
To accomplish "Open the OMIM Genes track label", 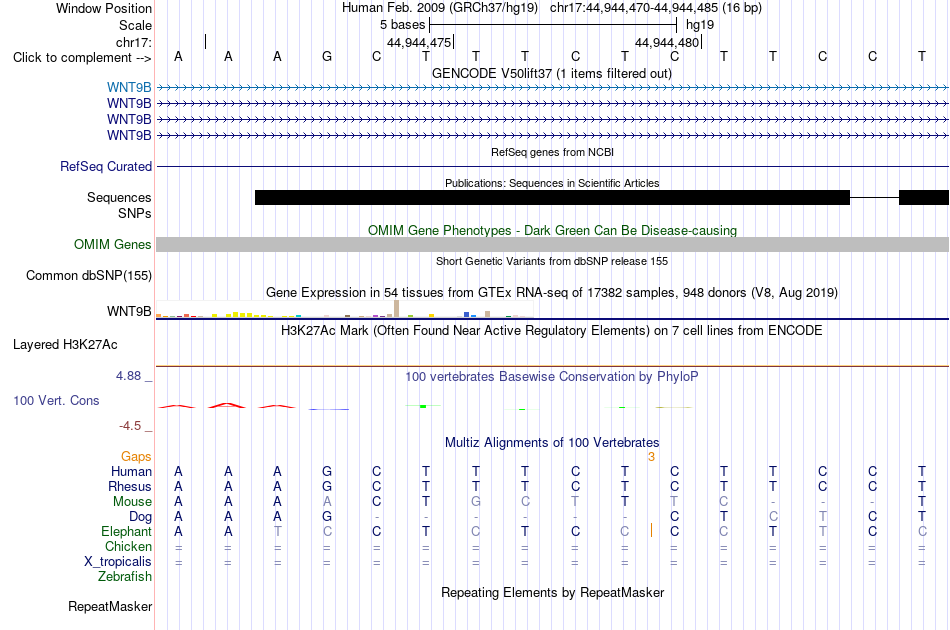I will click(112, 244).
